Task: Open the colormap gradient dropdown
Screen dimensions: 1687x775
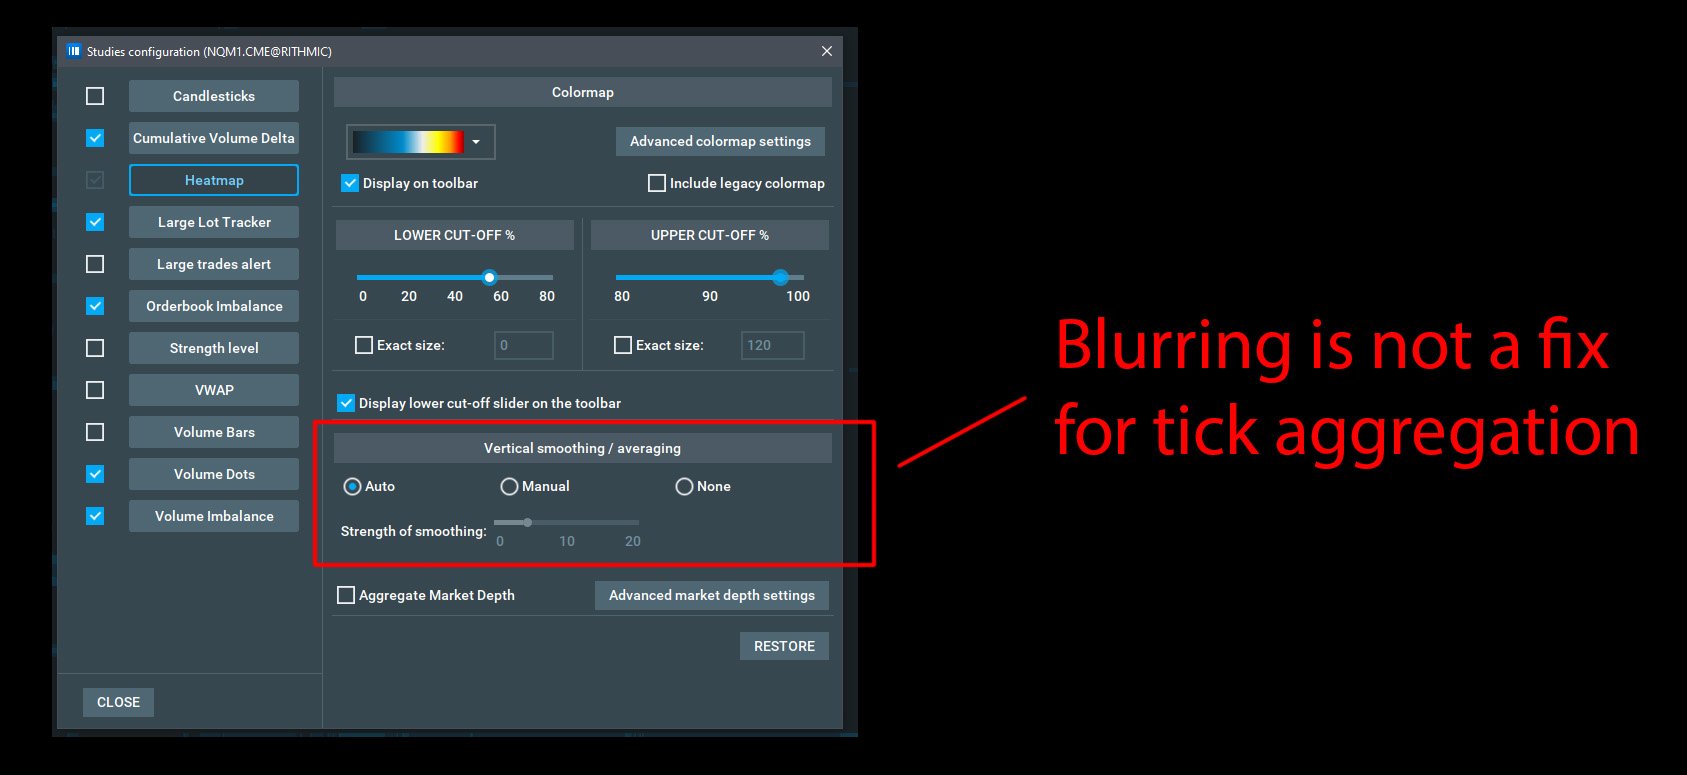Action: coord(420,142)
